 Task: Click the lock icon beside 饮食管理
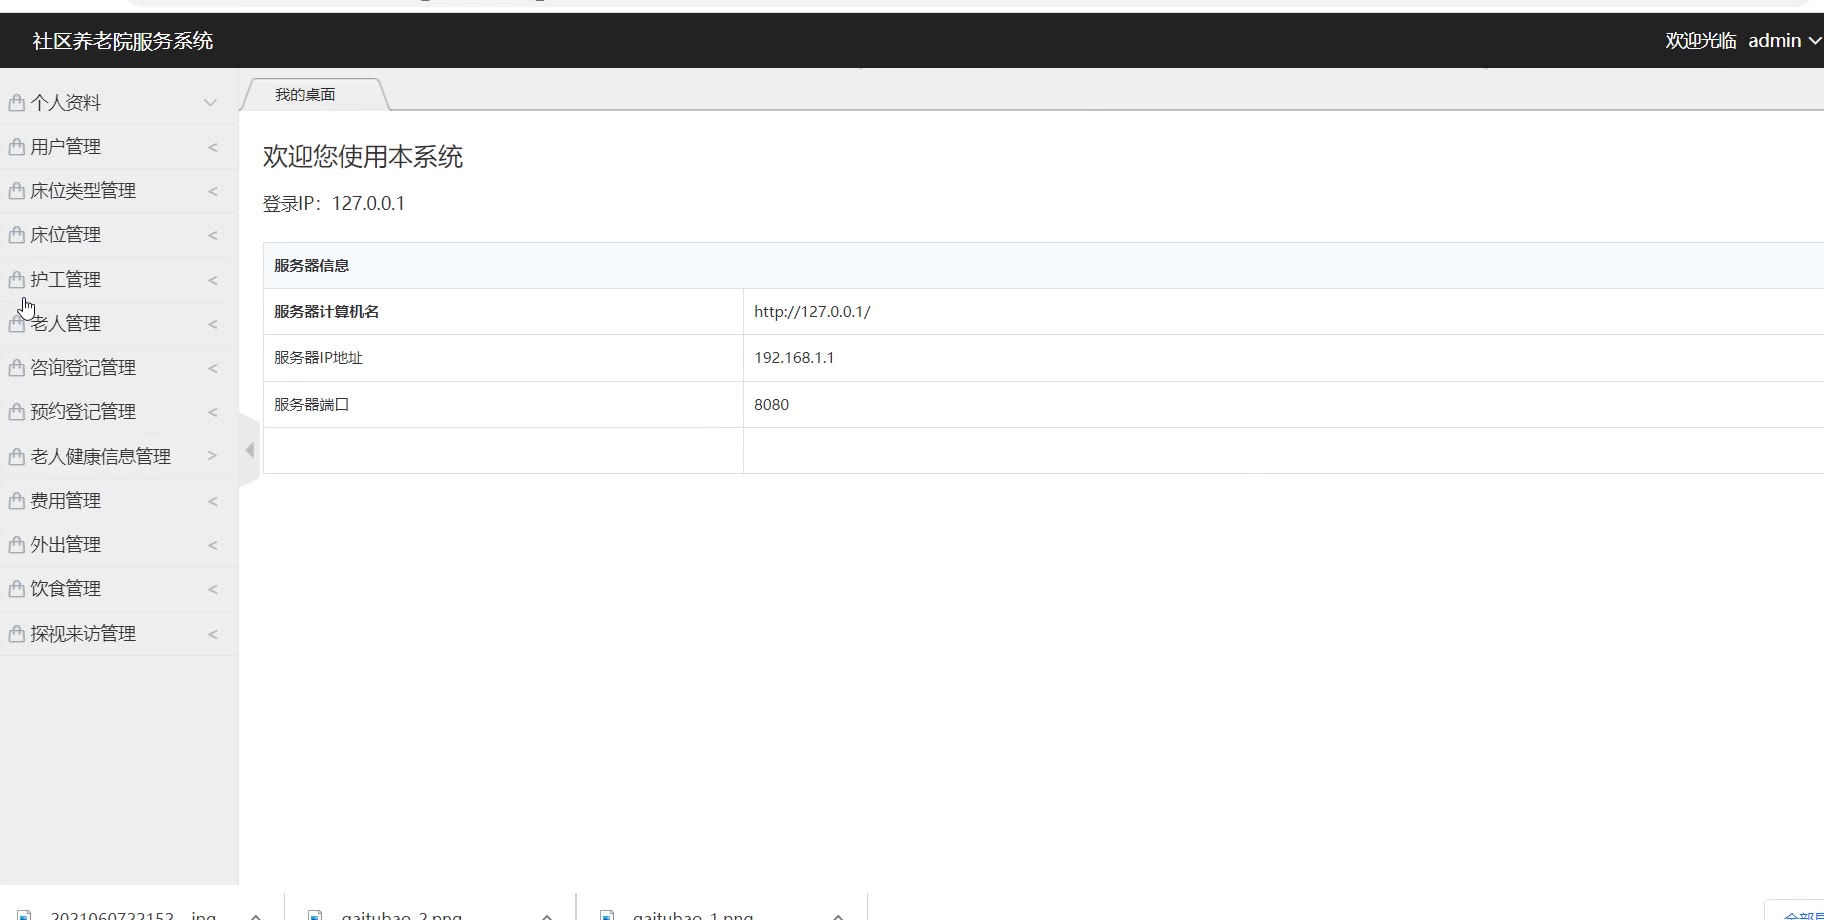pos(16,588)
